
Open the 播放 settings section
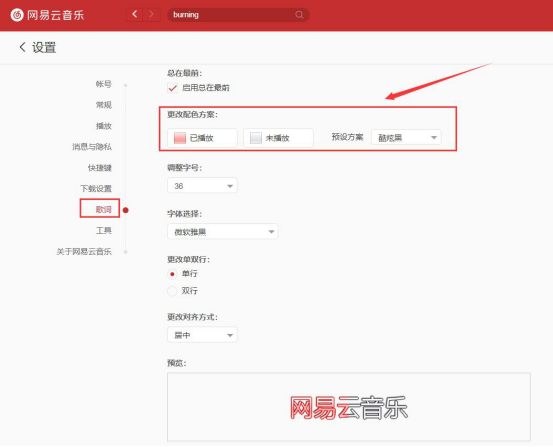(104, 126)
